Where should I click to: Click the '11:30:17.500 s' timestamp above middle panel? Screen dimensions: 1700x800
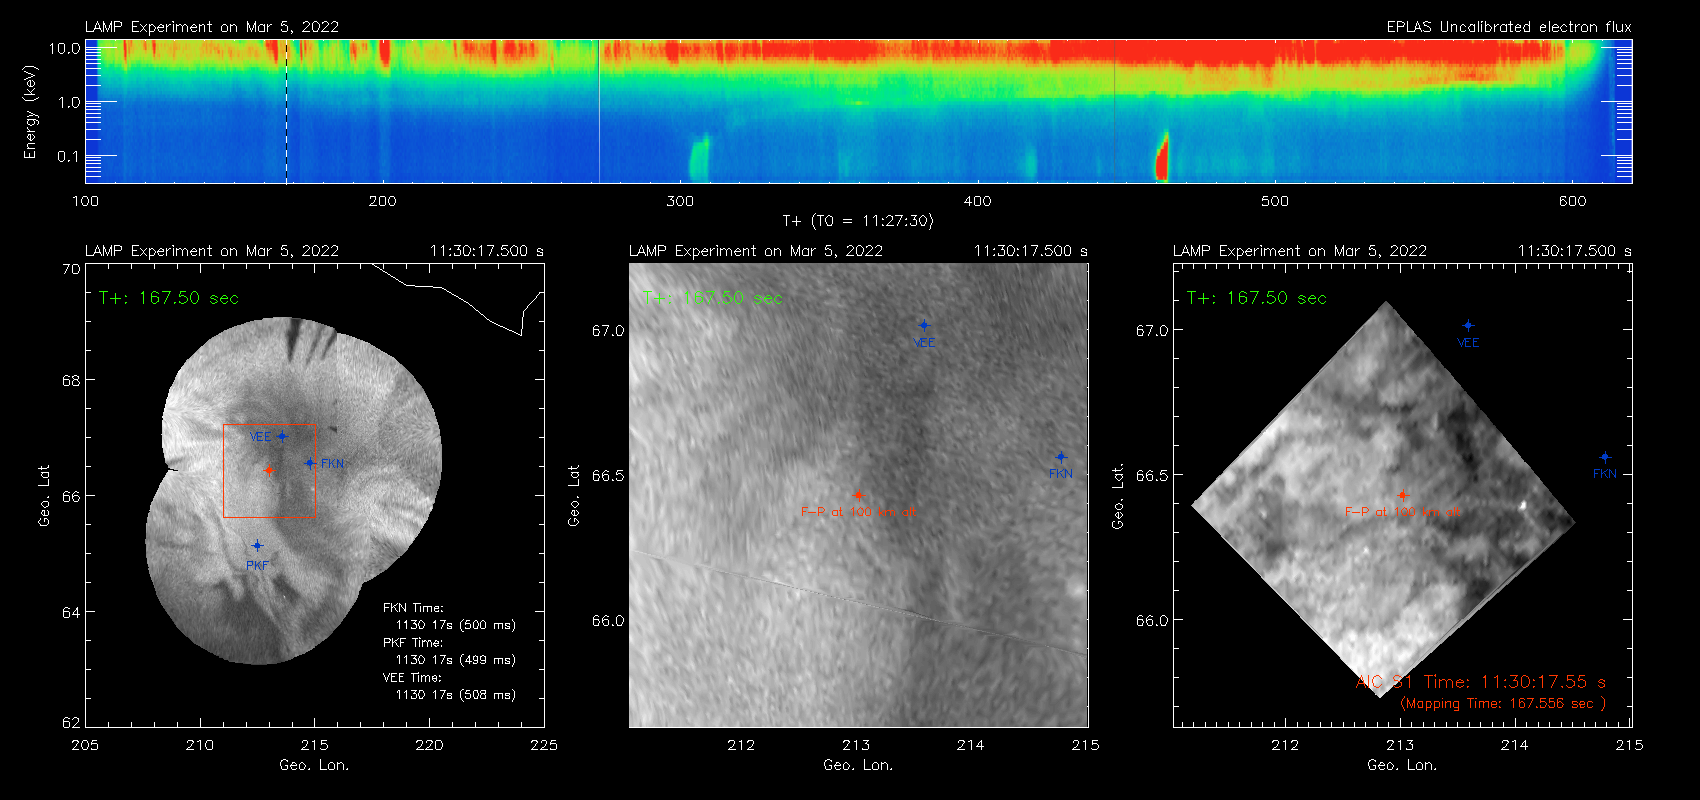pos(1031,251)
